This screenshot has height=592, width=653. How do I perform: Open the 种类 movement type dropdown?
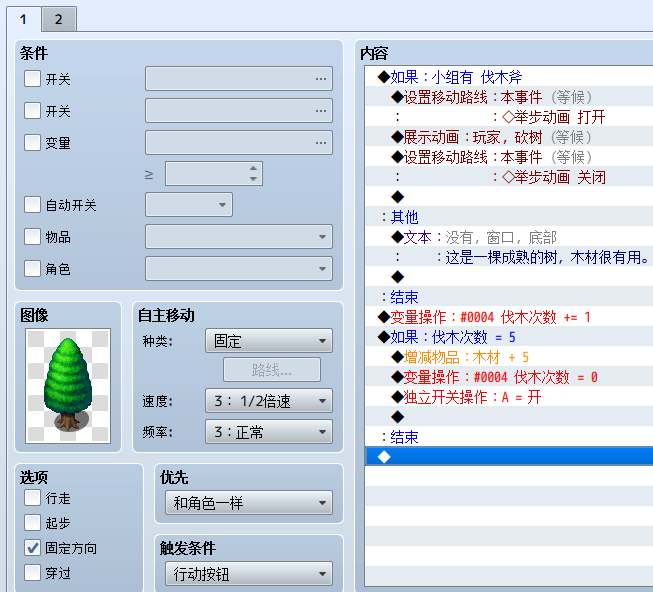tap(269, 341)
